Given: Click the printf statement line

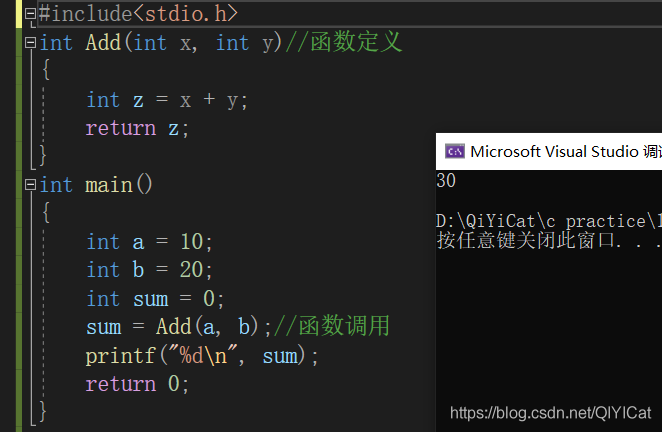Looking at the screenshot, I should coord(202,356).
